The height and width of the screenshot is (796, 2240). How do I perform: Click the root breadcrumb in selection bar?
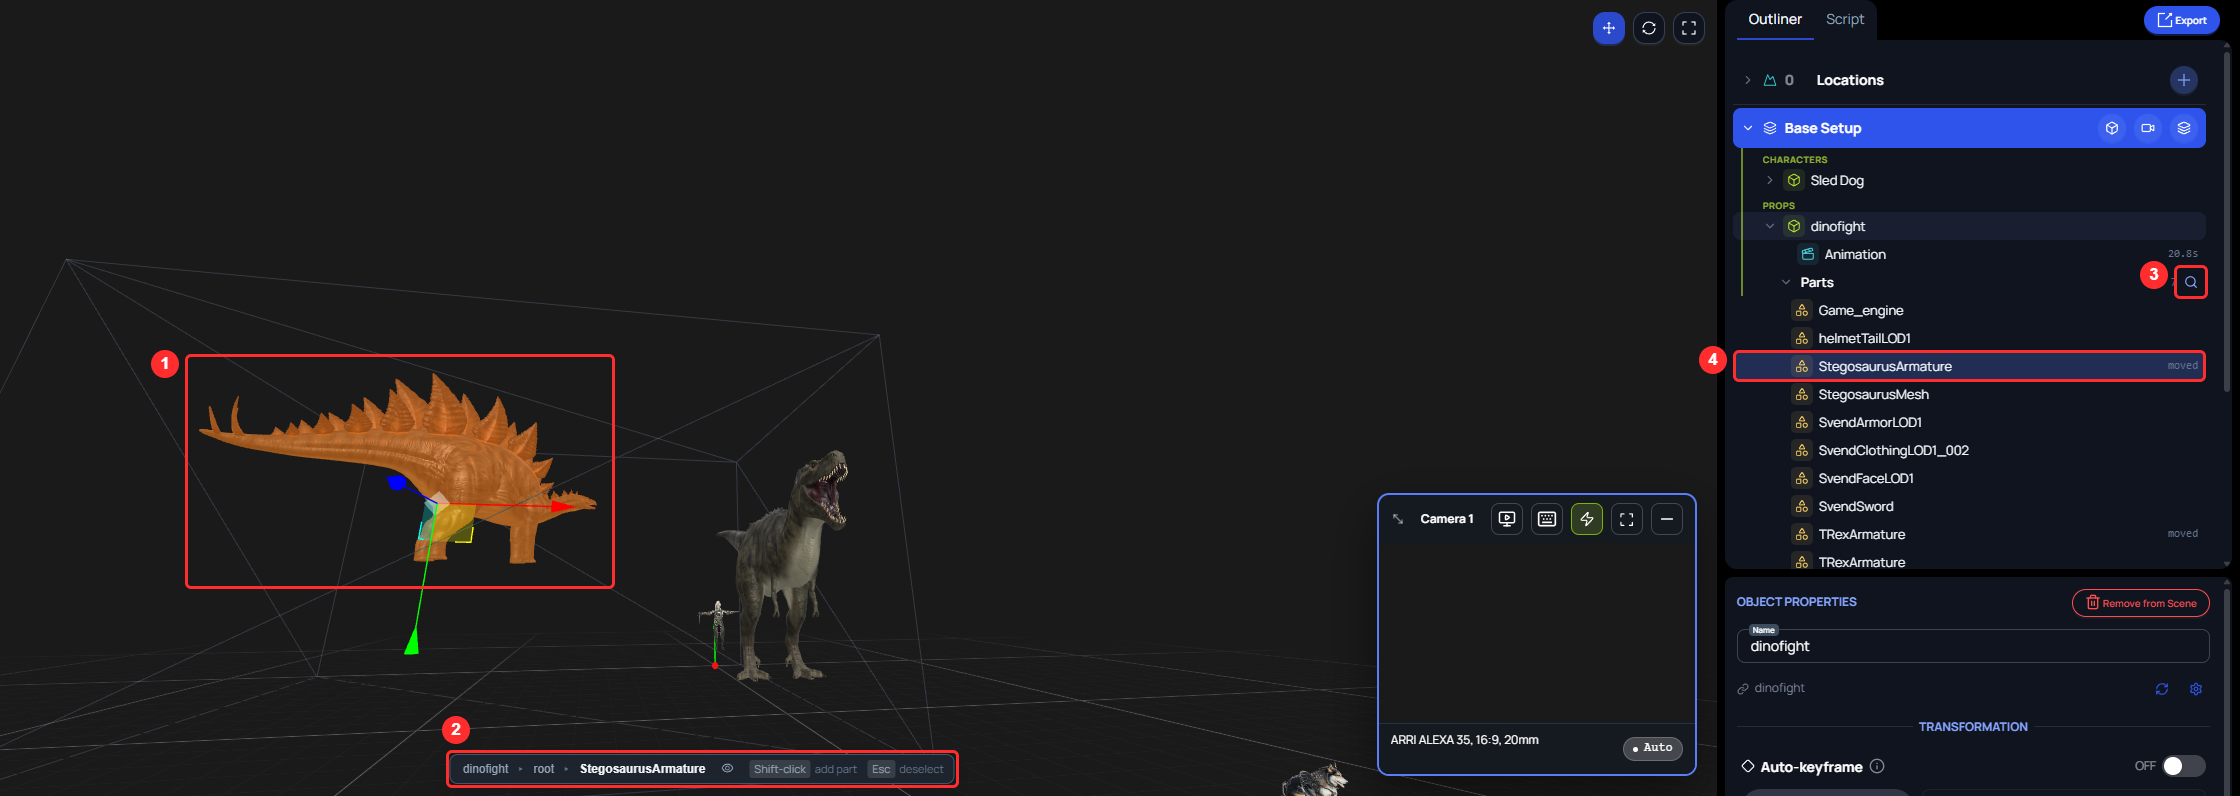pyautogui.click(x=544, y=769)
